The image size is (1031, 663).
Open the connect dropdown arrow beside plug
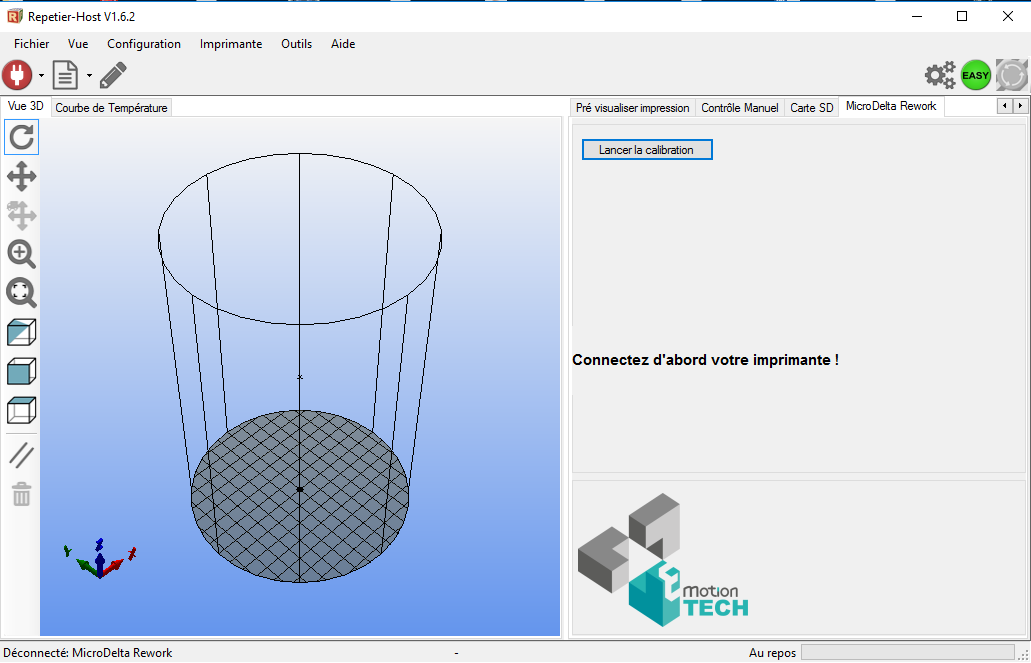(x=41, y=76)
